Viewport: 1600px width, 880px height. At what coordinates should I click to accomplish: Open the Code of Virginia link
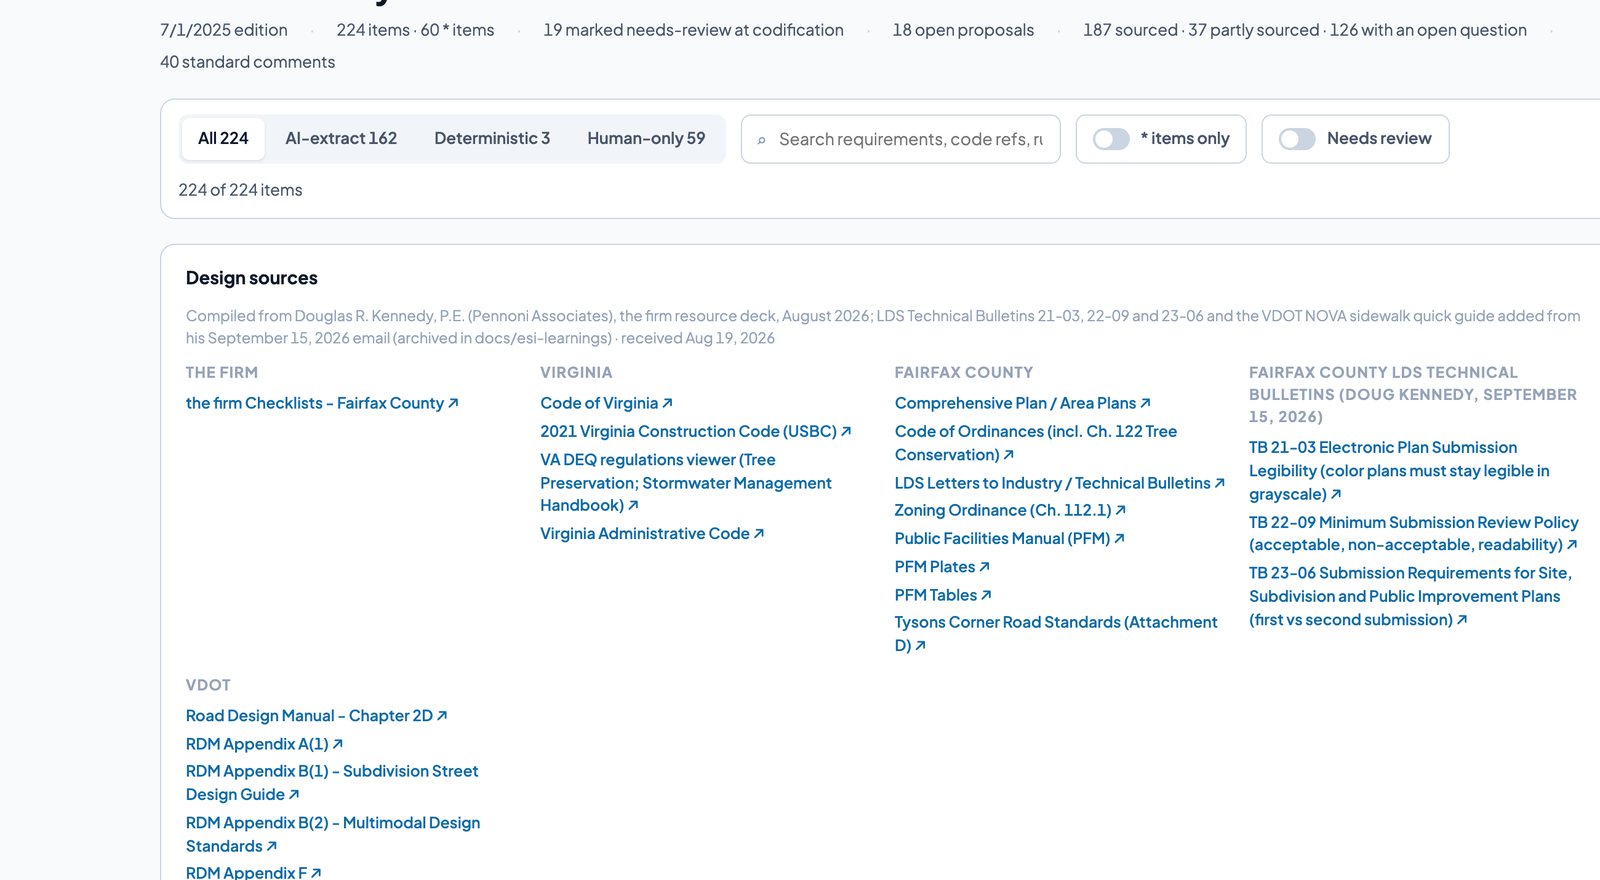coord(606,403)
